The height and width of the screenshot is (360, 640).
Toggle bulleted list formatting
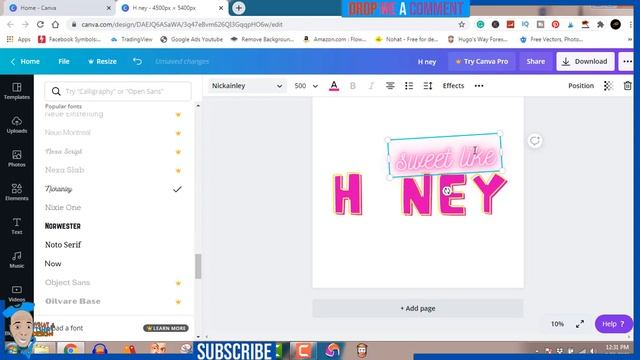pyautogui.click(x=409, y=86)
